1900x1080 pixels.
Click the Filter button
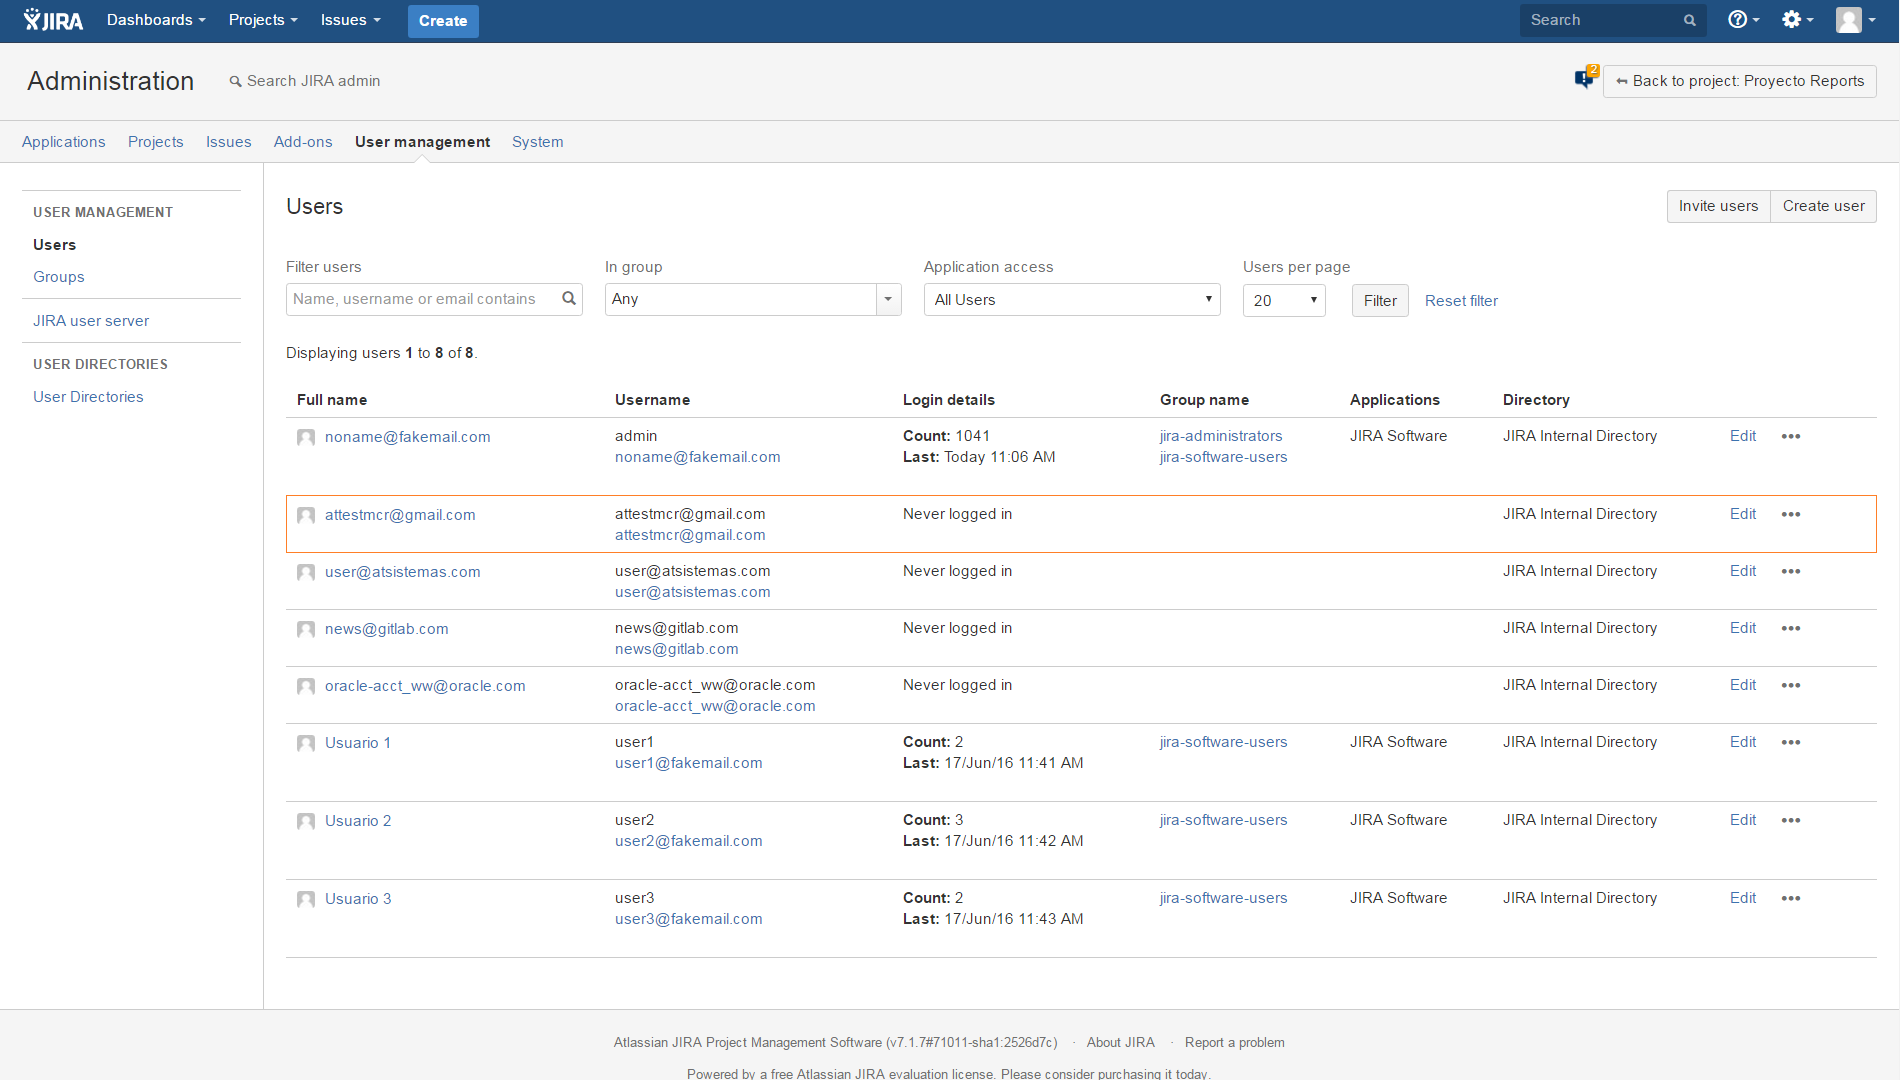[1380, 300]
